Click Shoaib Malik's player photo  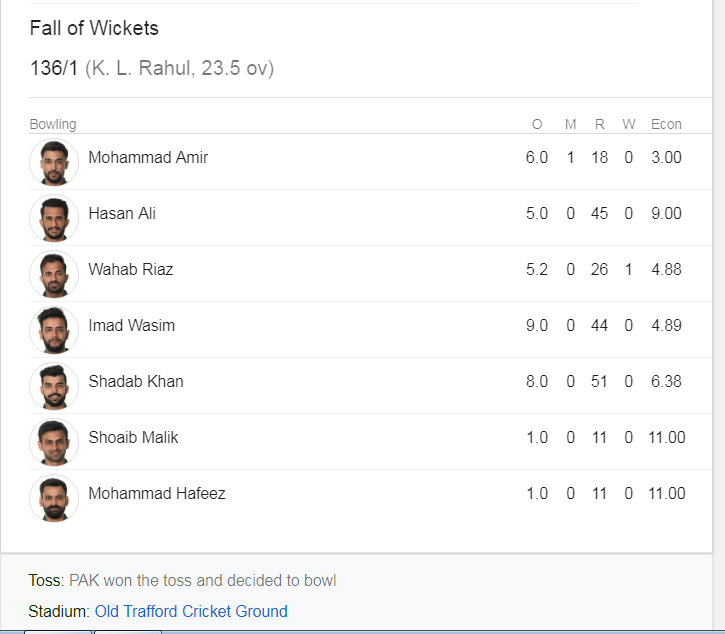(x=54, y=442)
